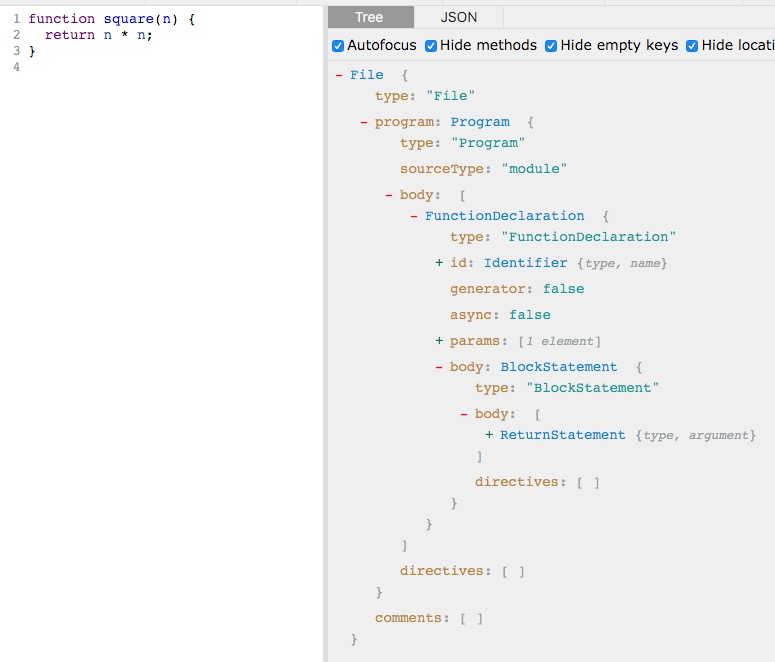Expand the params array
775x662 pixels.
(439, 341)
